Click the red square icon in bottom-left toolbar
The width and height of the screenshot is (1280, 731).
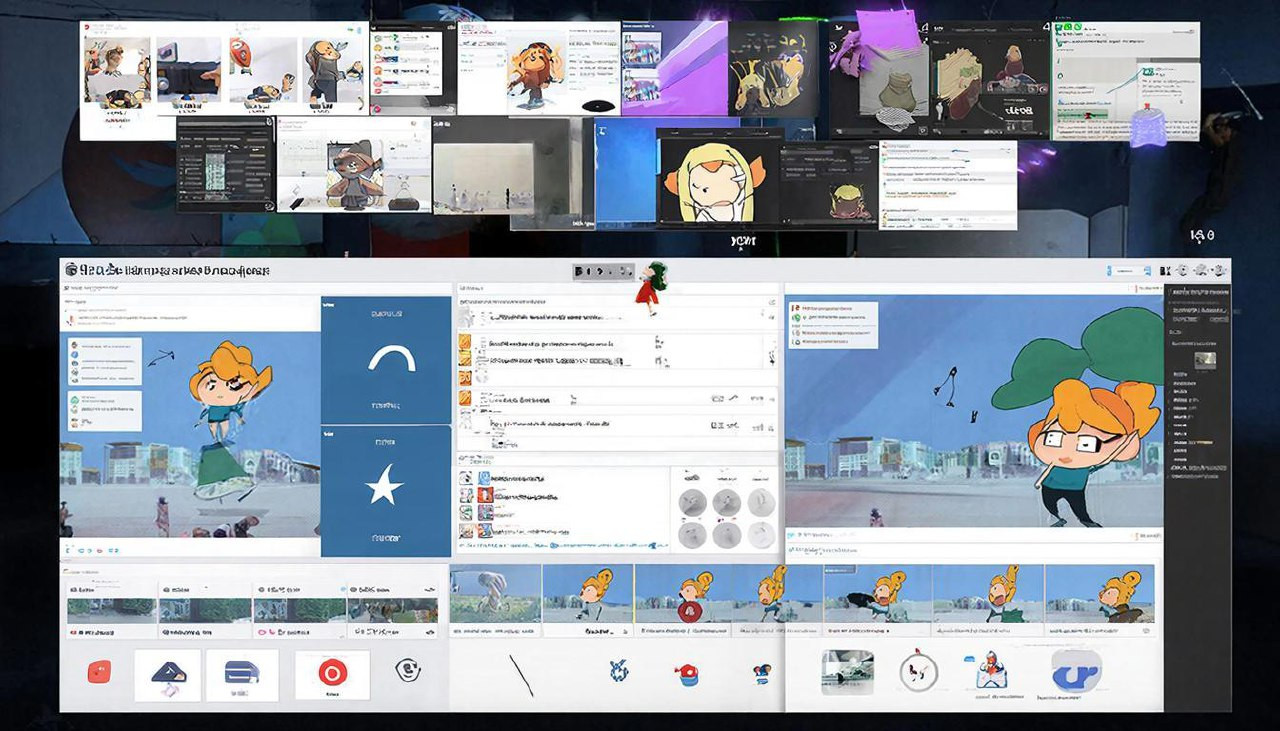click(100, 672)
